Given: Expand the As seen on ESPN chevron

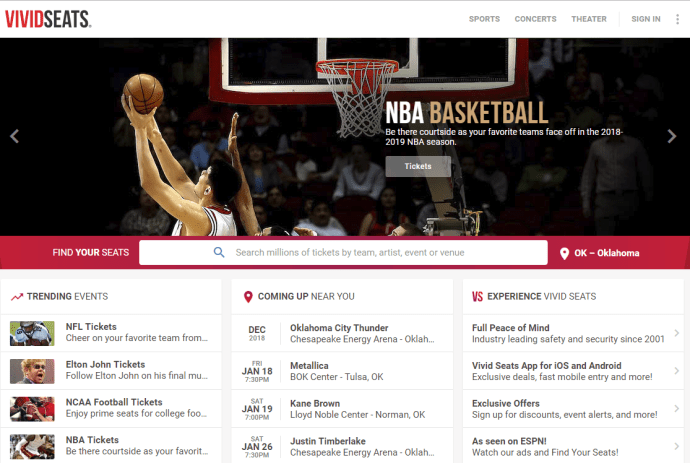Looking at the screenshot, I should point(676,446).
